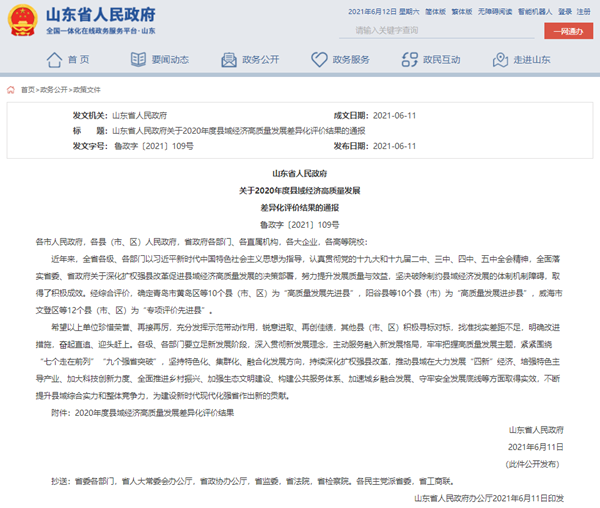This screenshot has width=600, height=508.
Task: Click the 登录 login link
Action: click(565, 12)
